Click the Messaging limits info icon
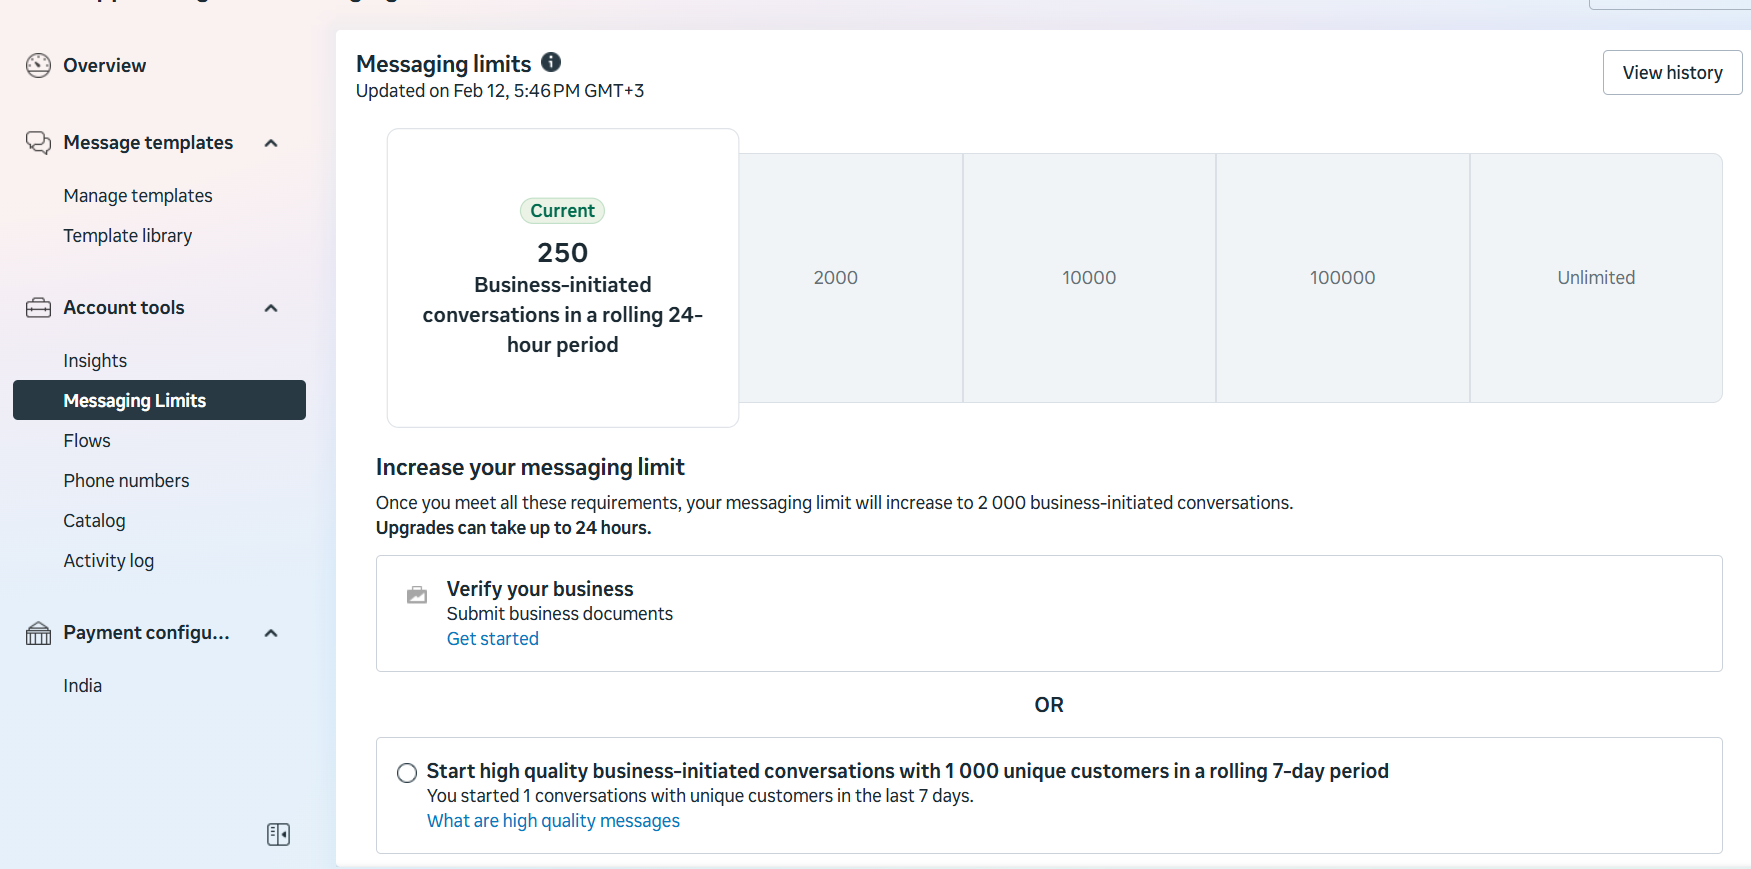 551,62
